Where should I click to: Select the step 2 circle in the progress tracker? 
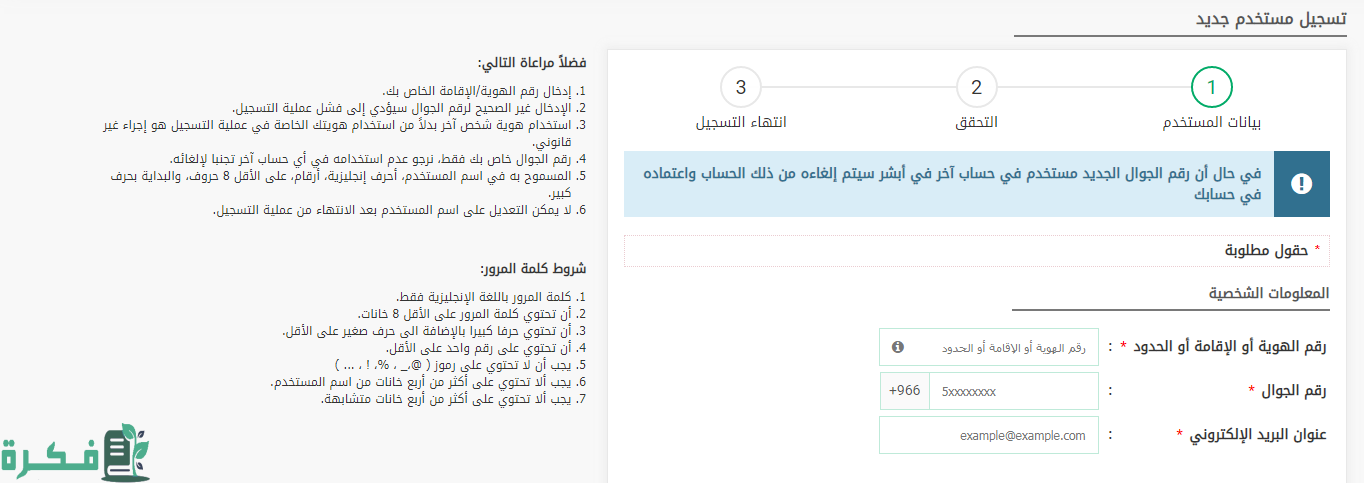tap(976, 88)
